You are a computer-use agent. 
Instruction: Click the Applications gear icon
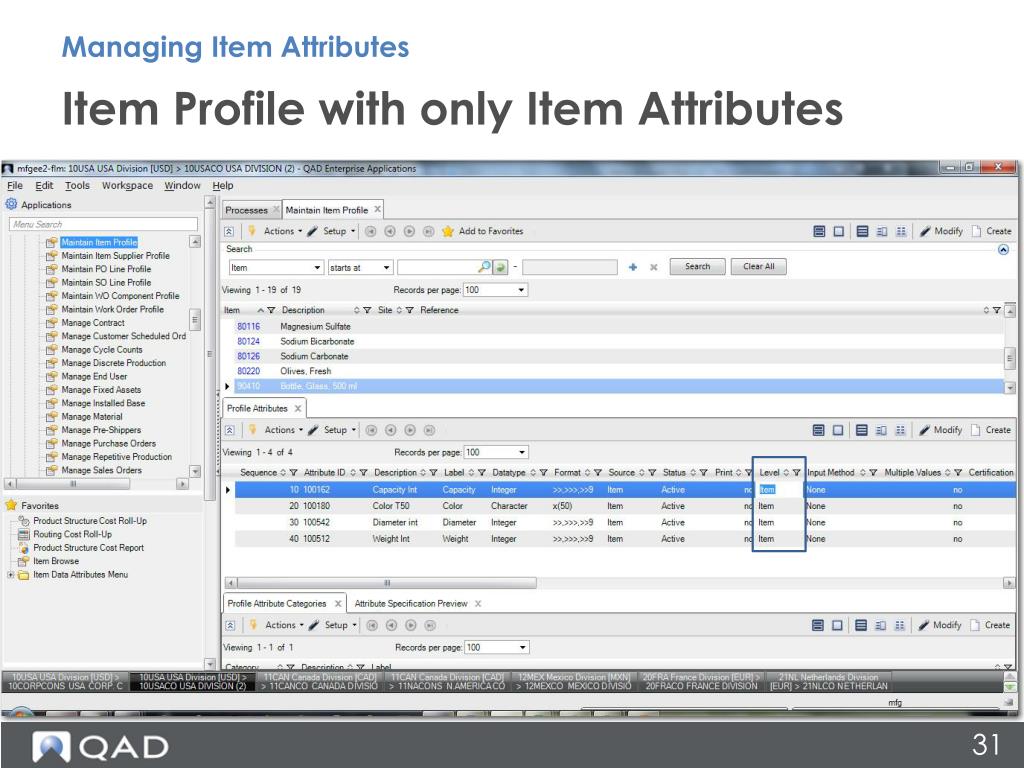11,204
